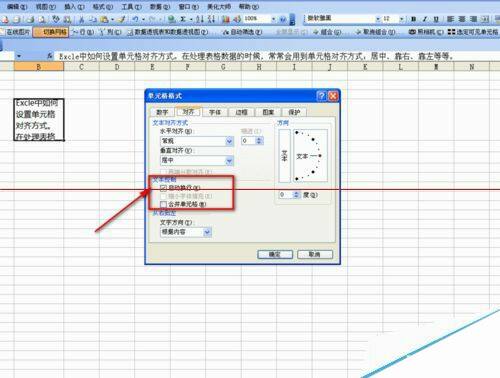
Task: Click the 取消 Cancel button
Action: point(315,254)
